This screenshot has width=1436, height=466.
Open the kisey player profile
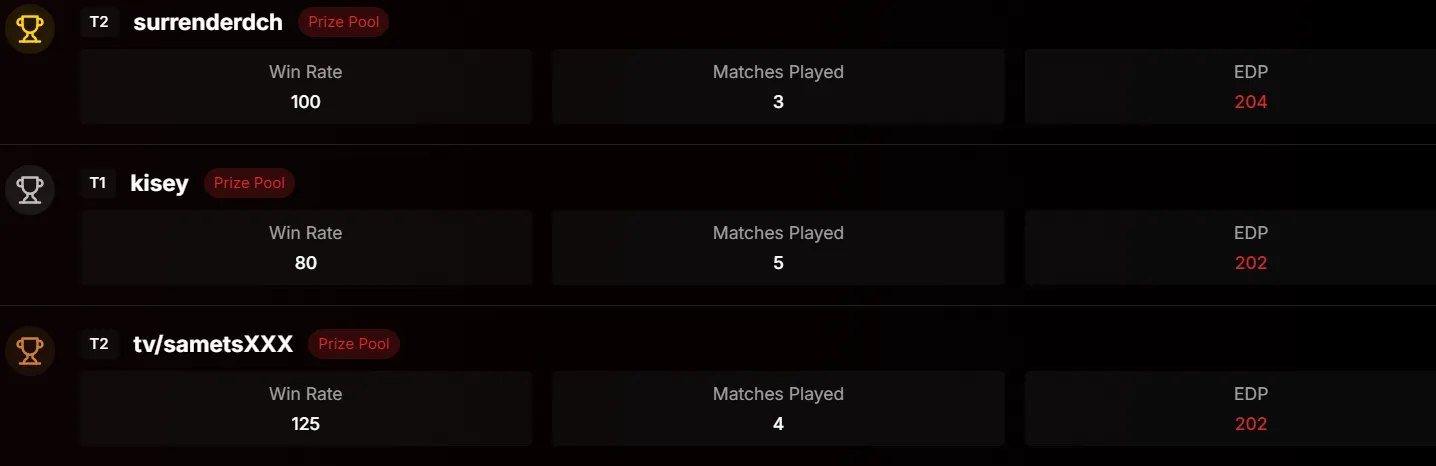click(160, 183)
